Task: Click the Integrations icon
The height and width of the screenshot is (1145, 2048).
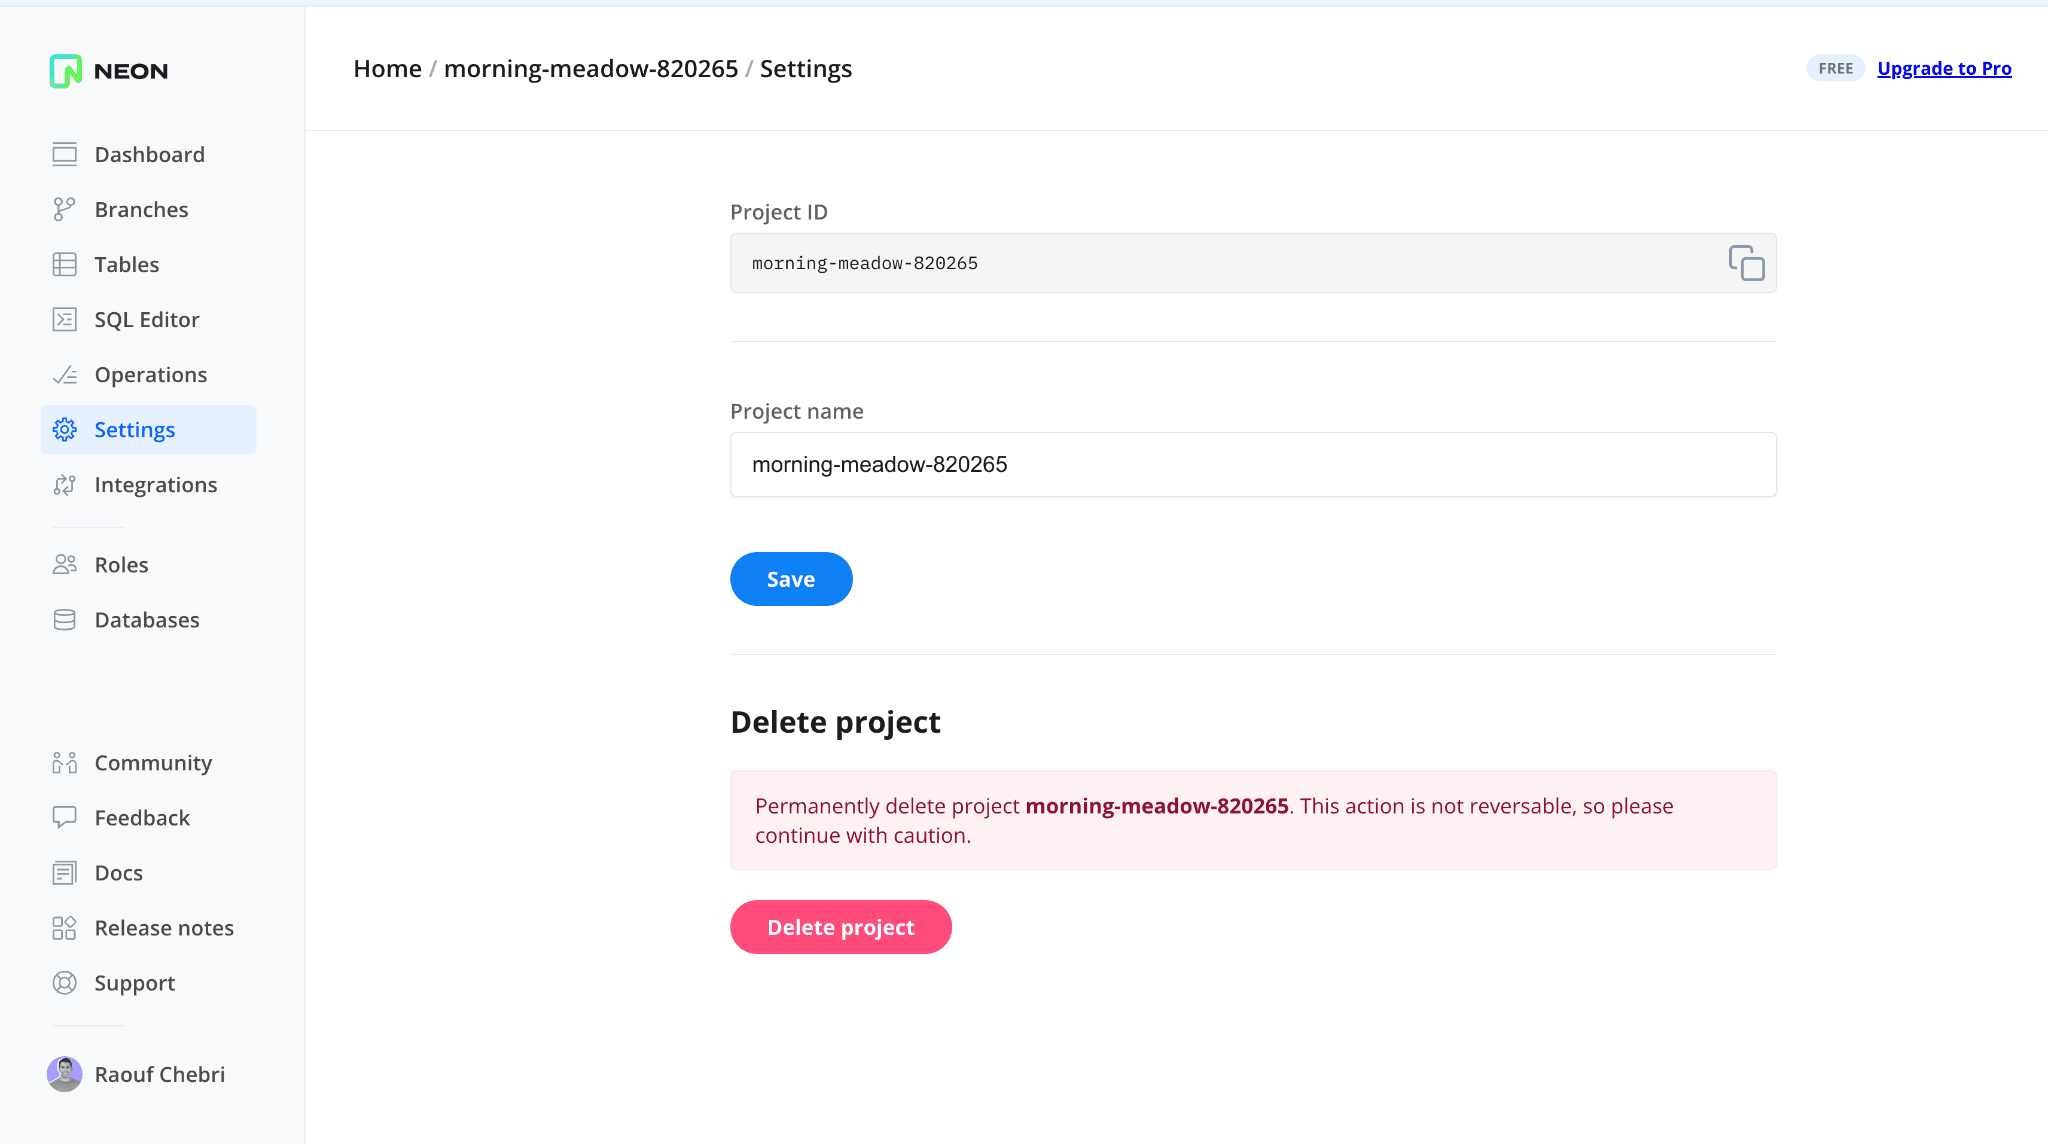Action: [x=65, y=485]
